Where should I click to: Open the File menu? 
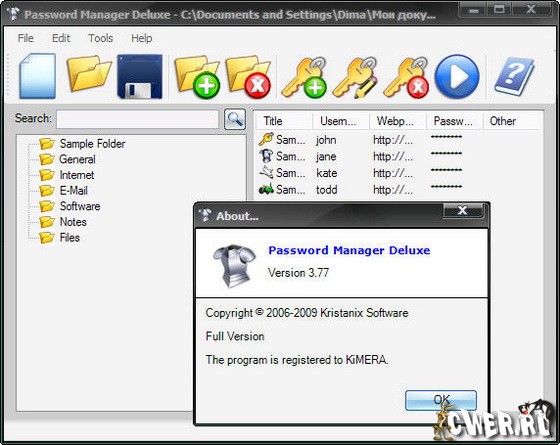click(x=26, y=38)
